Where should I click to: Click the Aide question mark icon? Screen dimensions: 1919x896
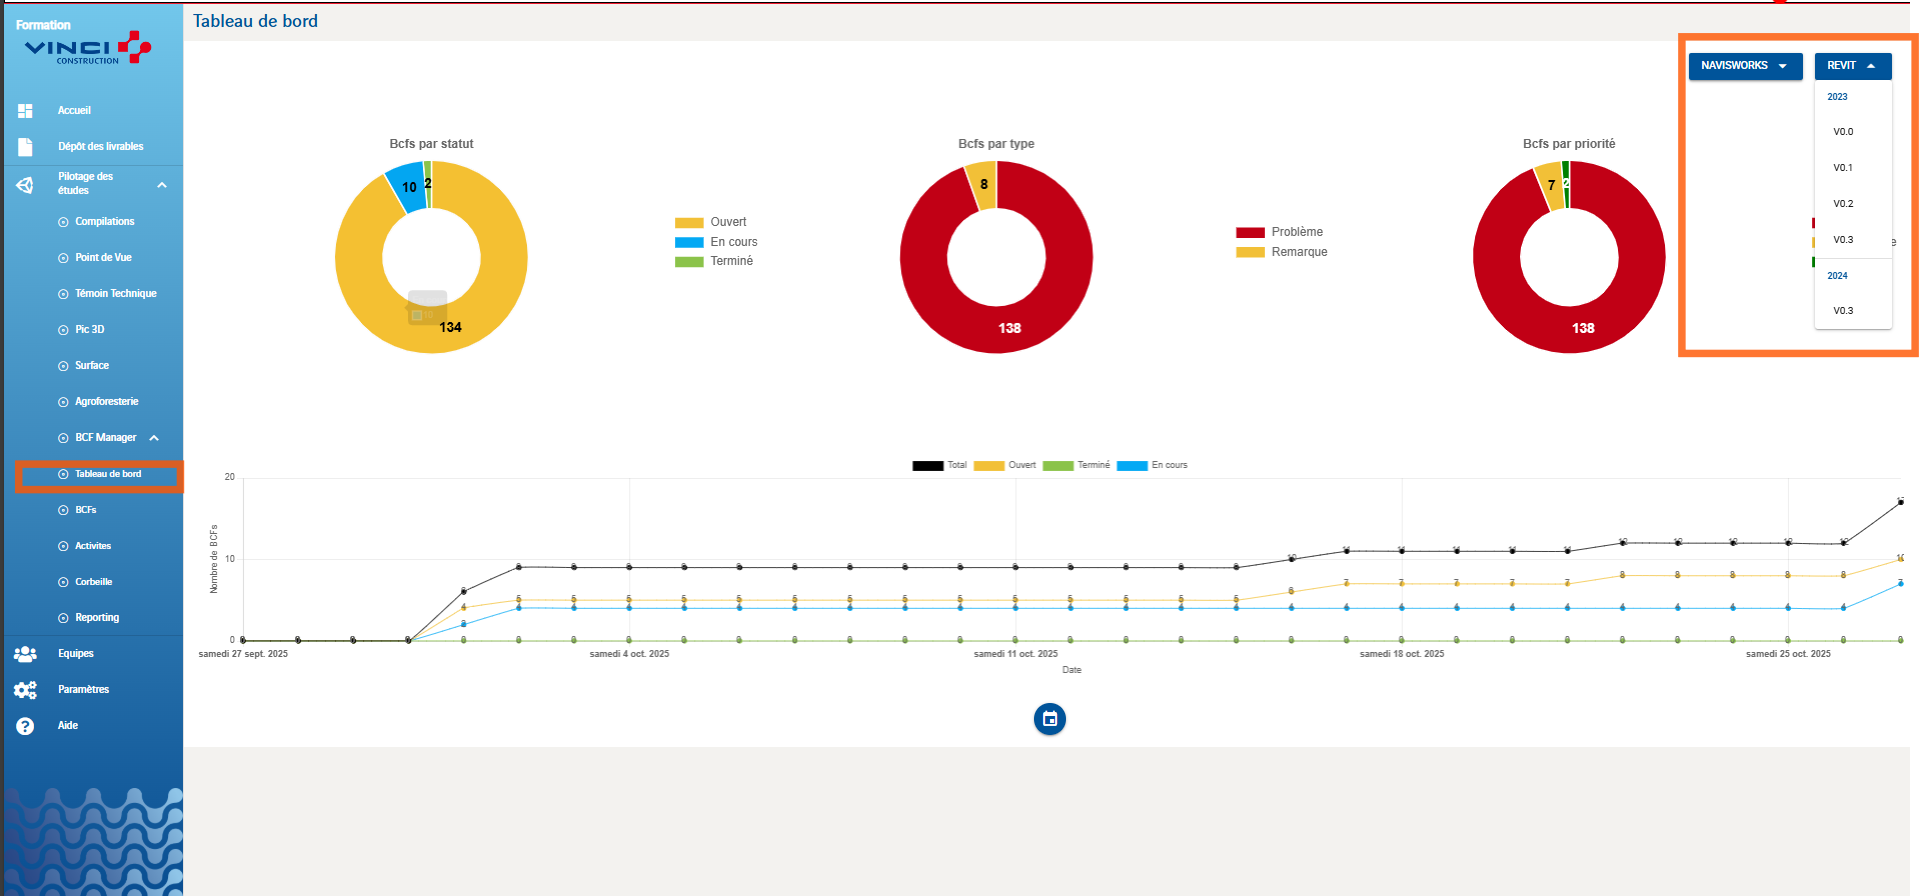pos(25,726)
